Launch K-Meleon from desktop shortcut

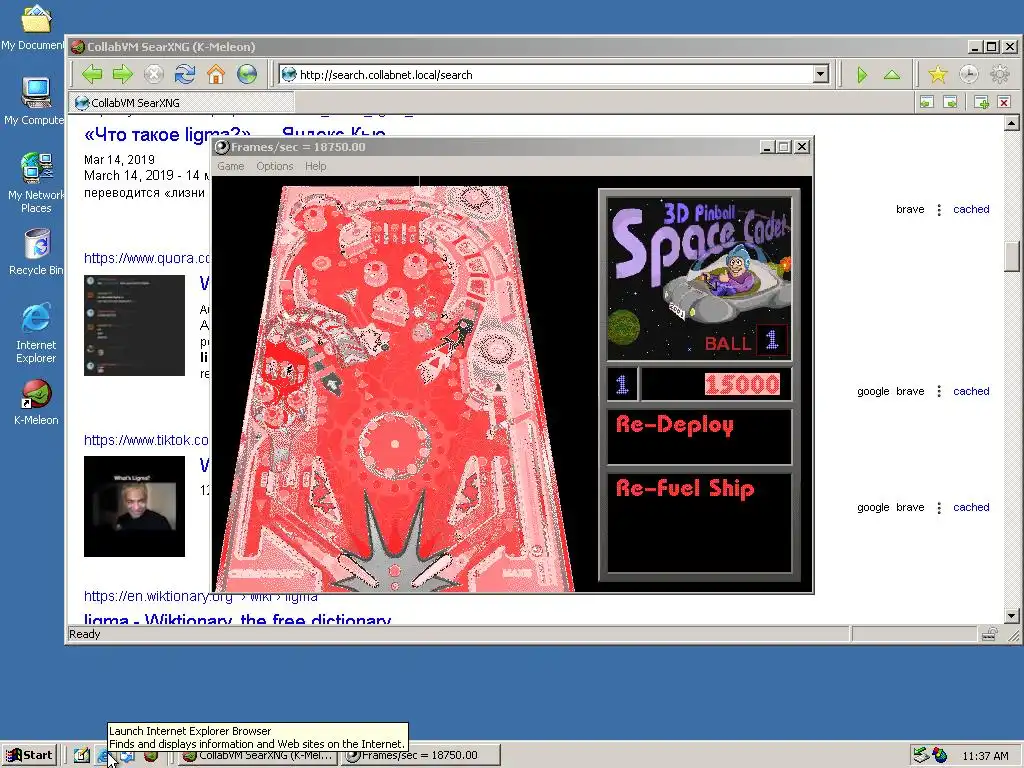36,402
